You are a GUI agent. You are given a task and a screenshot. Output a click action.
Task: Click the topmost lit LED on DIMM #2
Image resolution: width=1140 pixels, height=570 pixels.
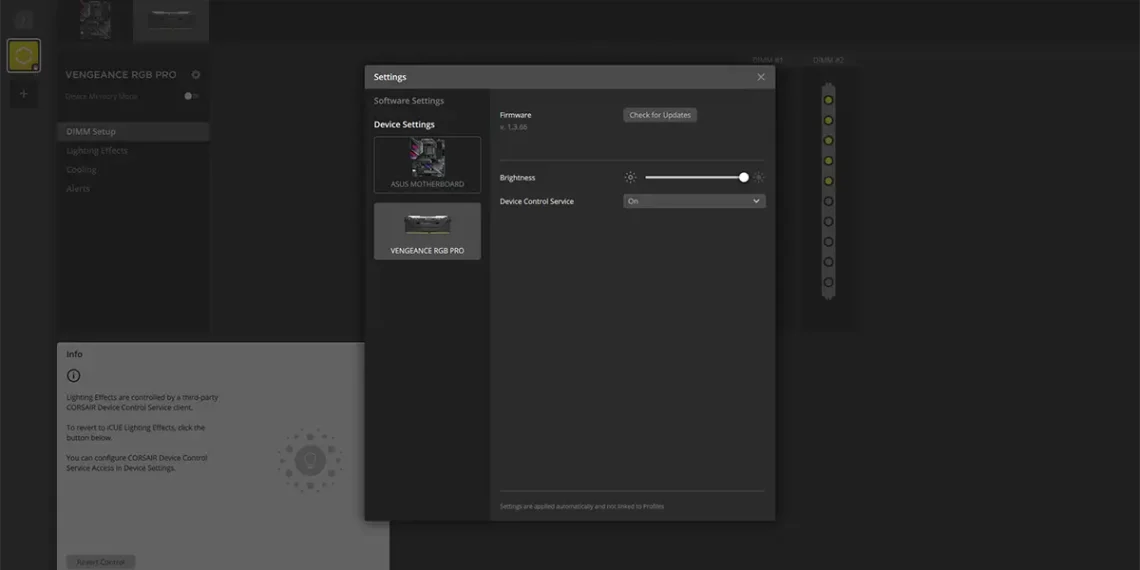click(828, 100)
